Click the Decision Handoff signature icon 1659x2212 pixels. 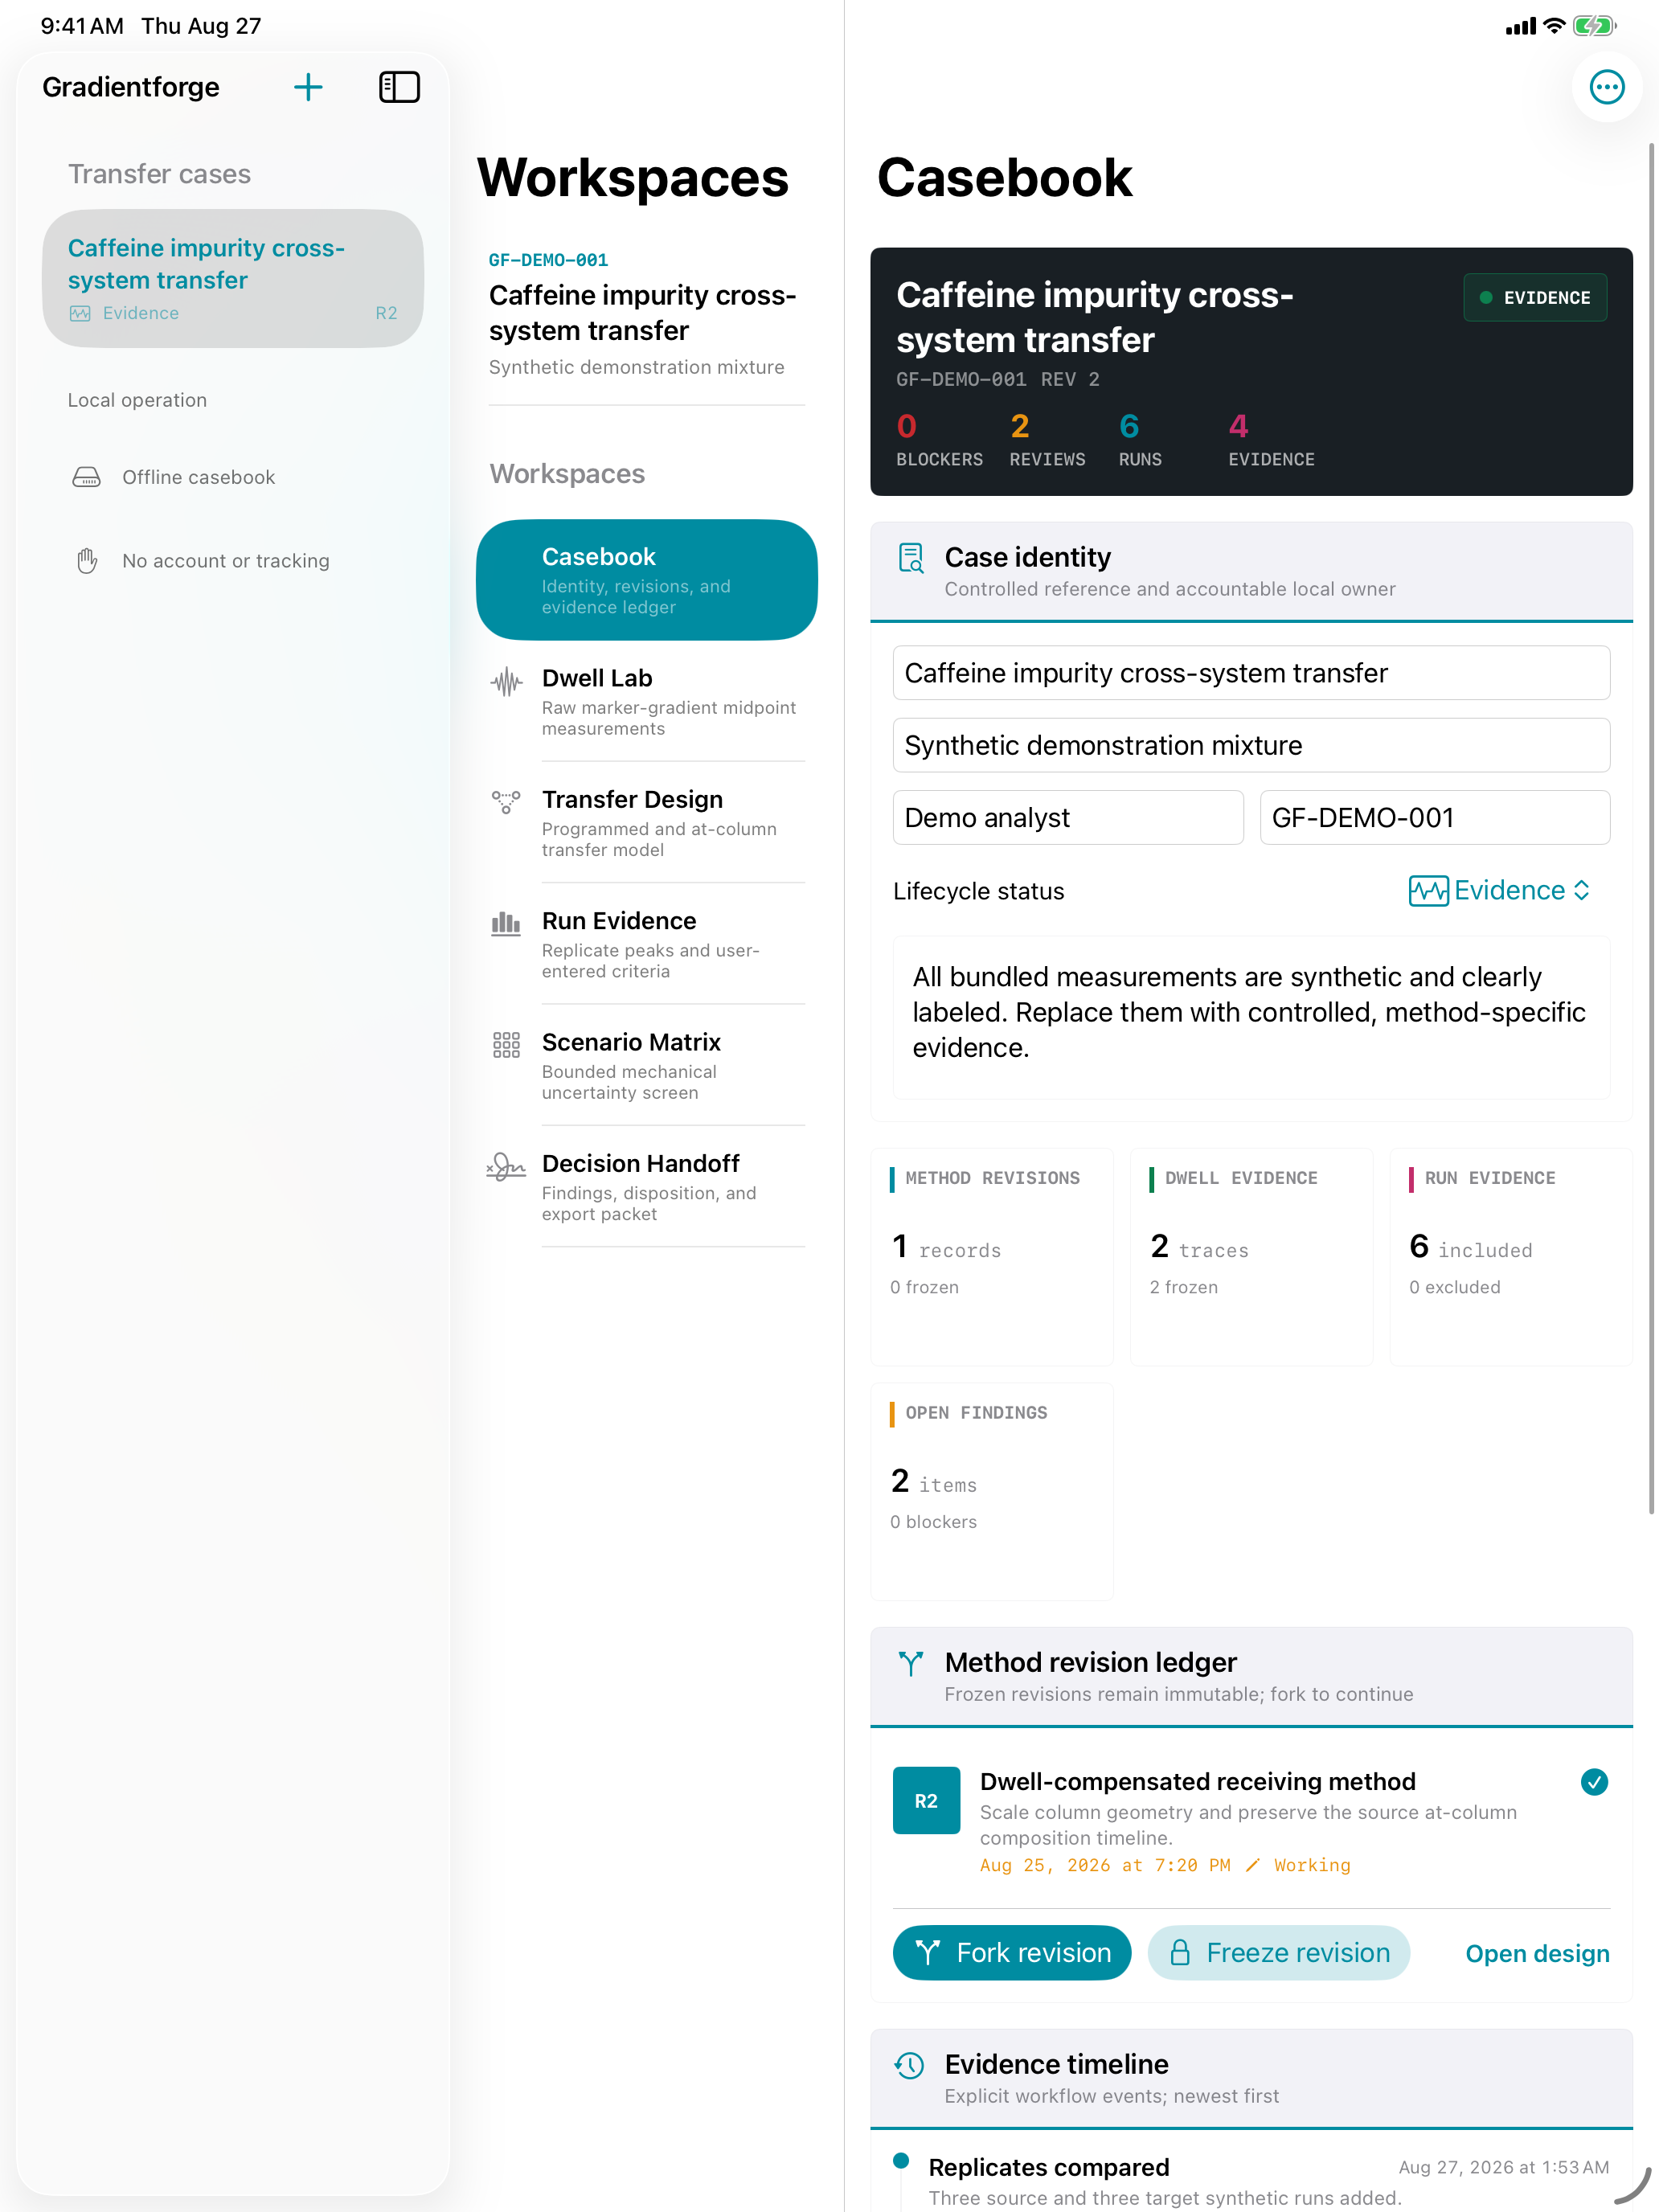pyautogui.click(x=506, y=1167)
